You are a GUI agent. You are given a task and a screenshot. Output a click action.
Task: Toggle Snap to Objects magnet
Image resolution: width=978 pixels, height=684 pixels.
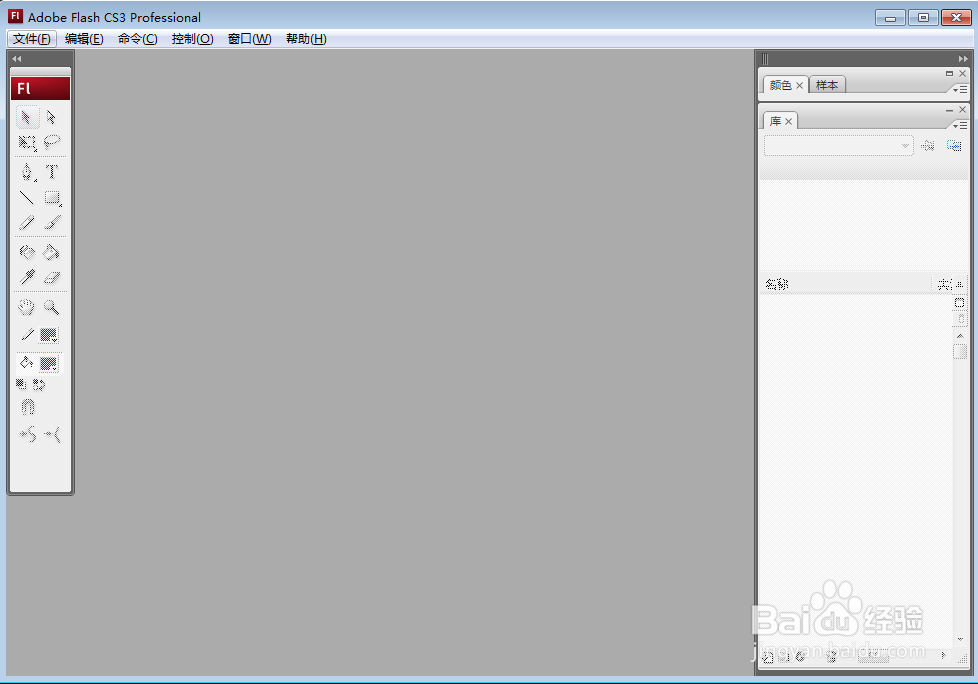click(x=27, y=407)
